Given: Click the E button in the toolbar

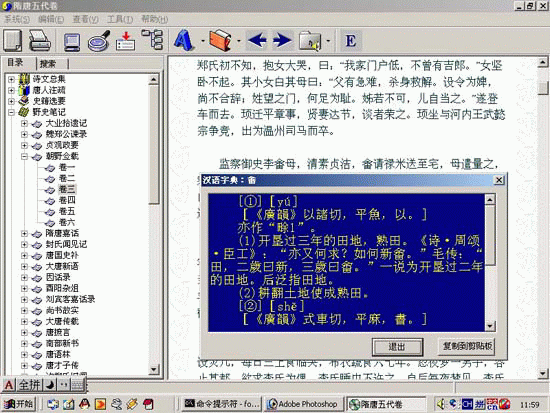Looking at the screenshot, I should [351, 41].
